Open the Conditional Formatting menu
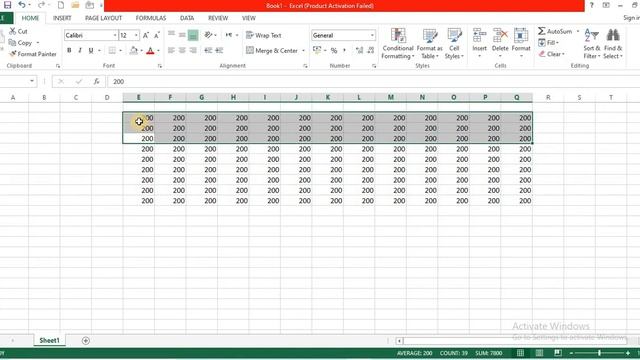This screenshot has height=360, width=640. (398, 44)
